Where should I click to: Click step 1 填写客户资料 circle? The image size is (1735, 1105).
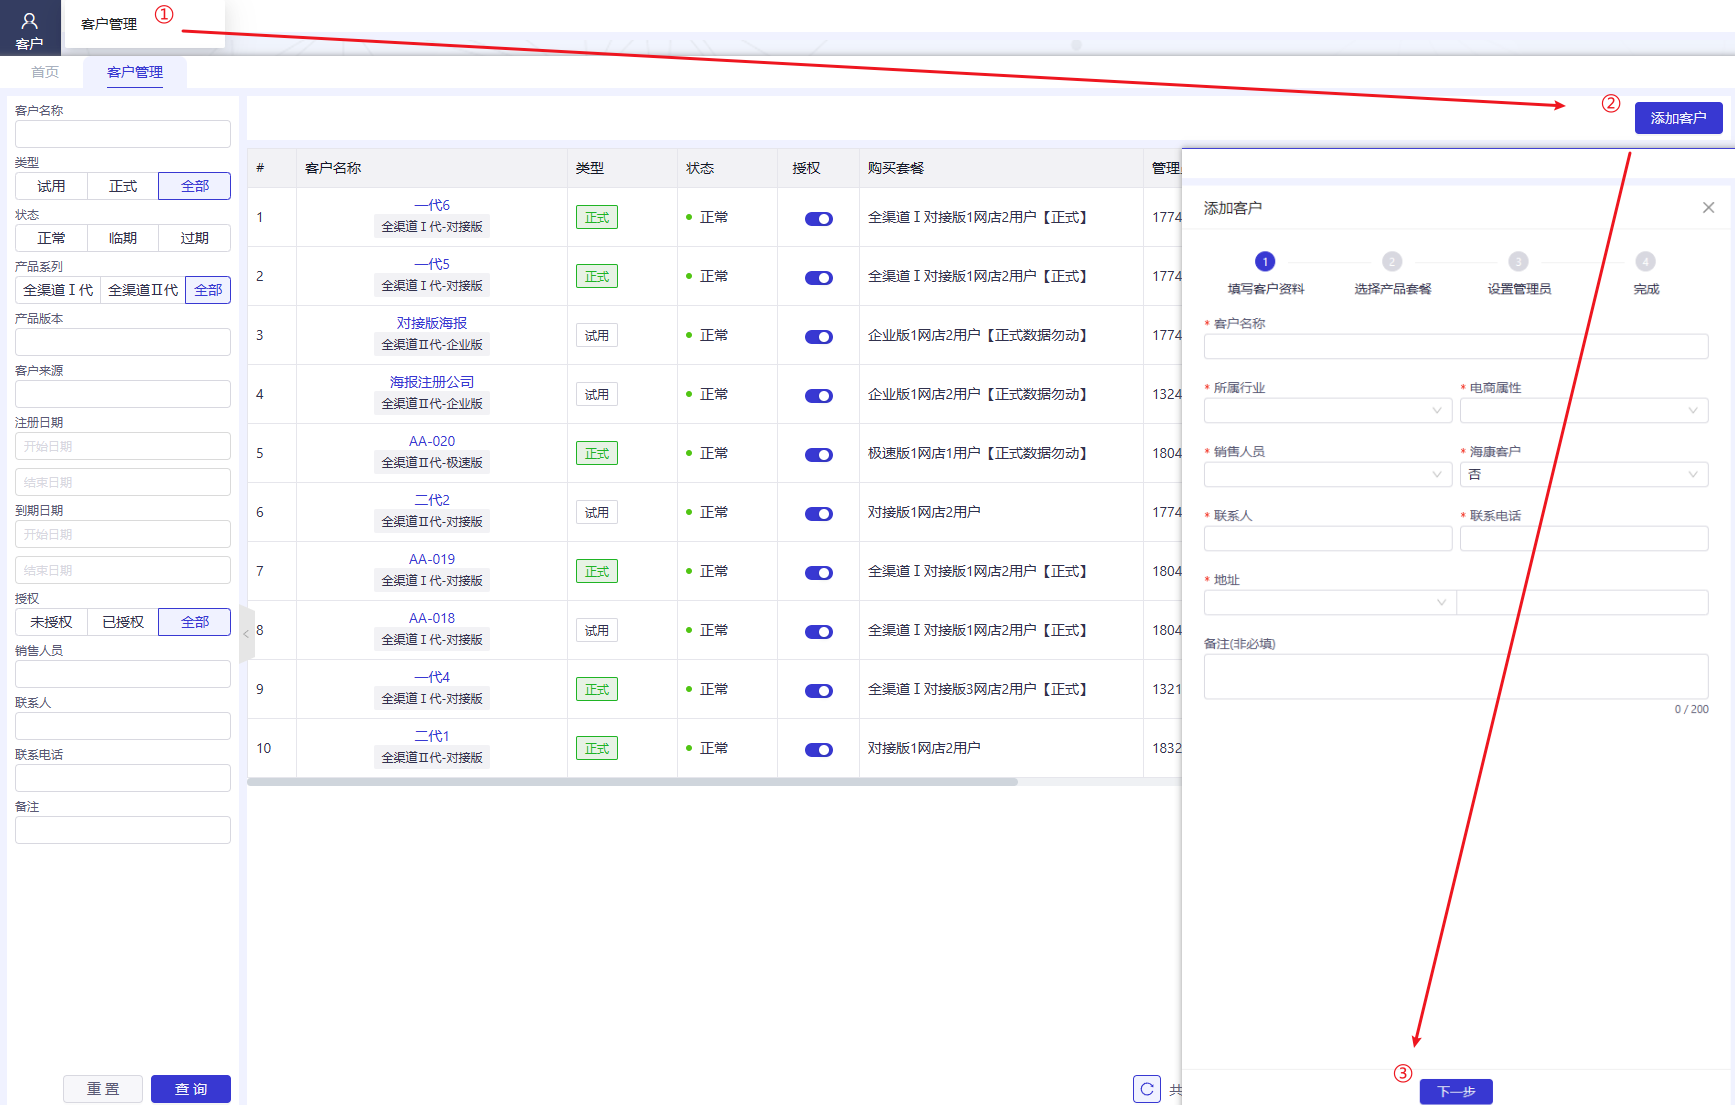pyautogui.click(x=1265, y=262)
